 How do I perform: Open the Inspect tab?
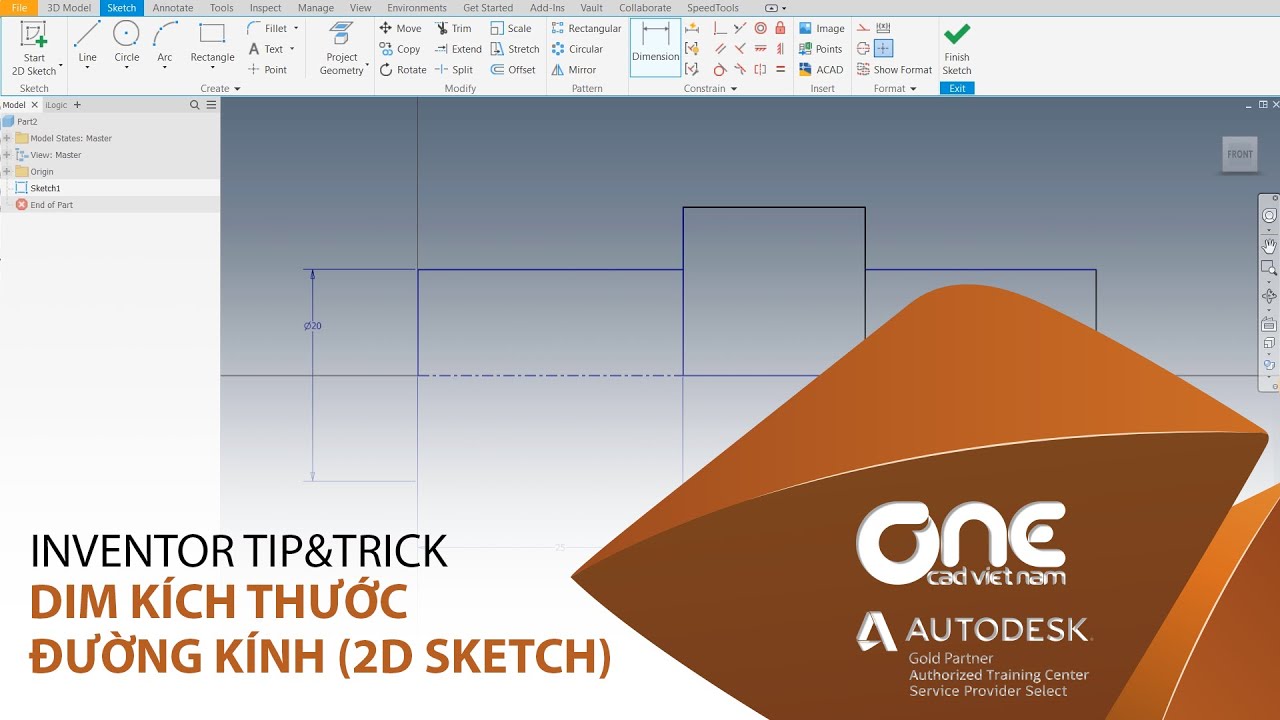[266, 7]
